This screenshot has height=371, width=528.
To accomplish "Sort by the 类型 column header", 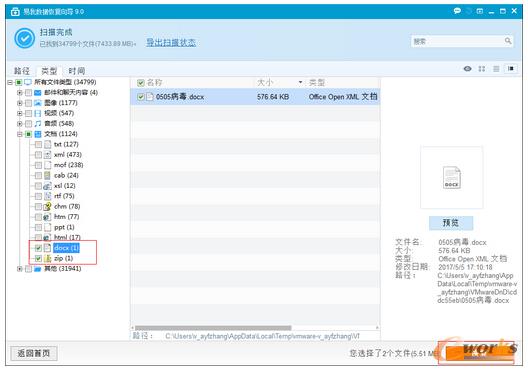I will coord(317,82).
